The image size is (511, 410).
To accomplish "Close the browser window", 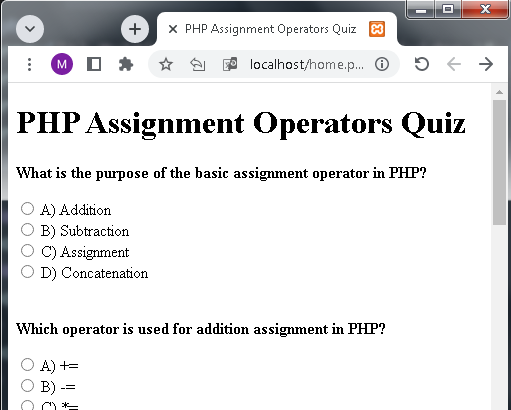I will pyautogui.click(x=485, y=9).
